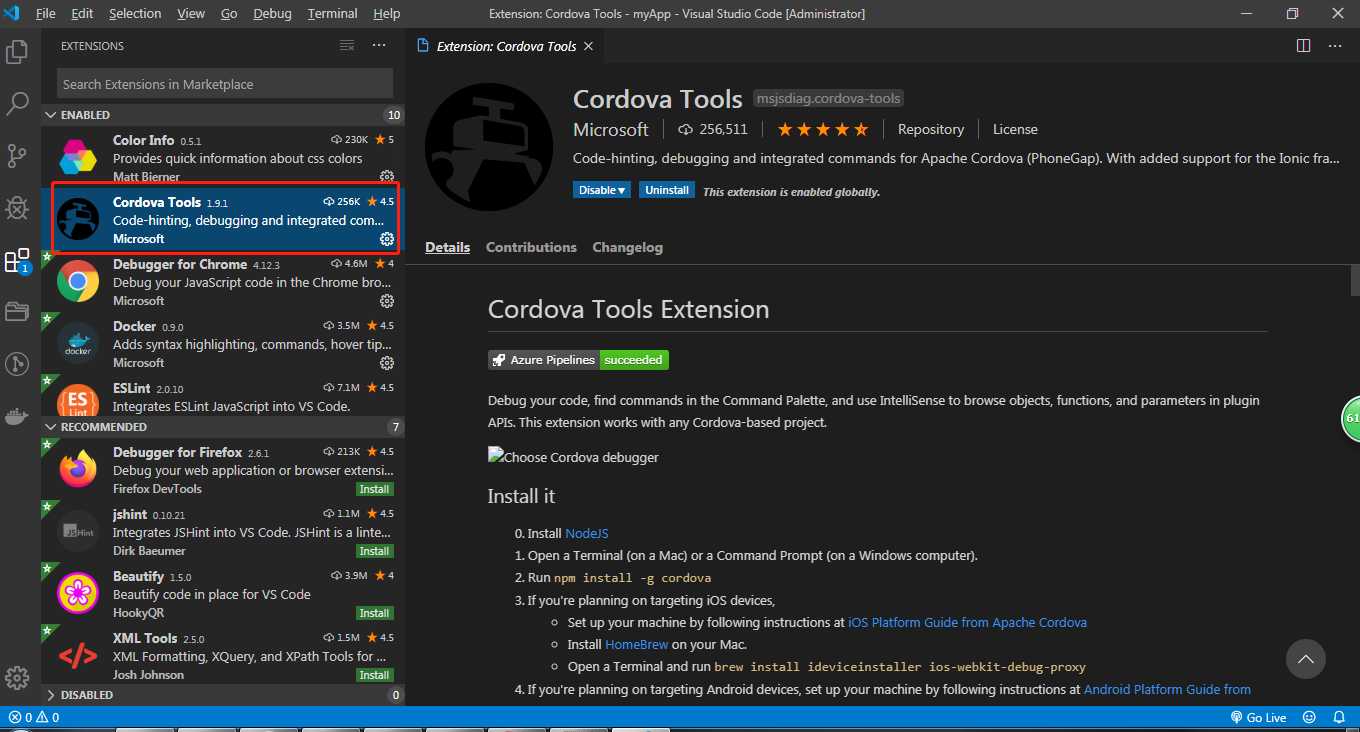The width and height of the screenshot is (1360, 732).
Task: Open the Extensions panel more actions ellipsis
Action: (379, 46)
